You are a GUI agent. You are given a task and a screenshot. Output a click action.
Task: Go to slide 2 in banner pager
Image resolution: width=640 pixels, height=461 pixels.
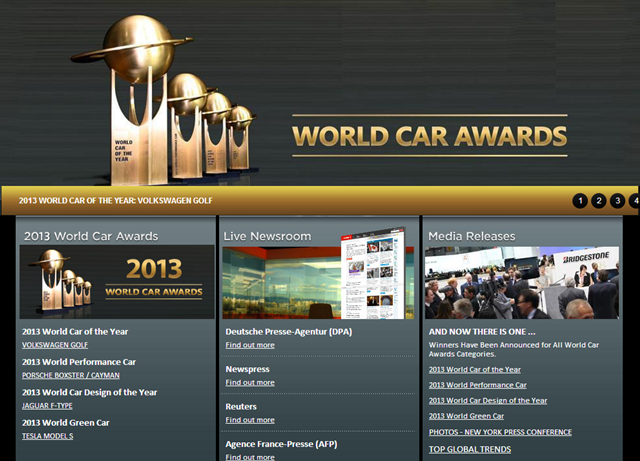point(599,201)
